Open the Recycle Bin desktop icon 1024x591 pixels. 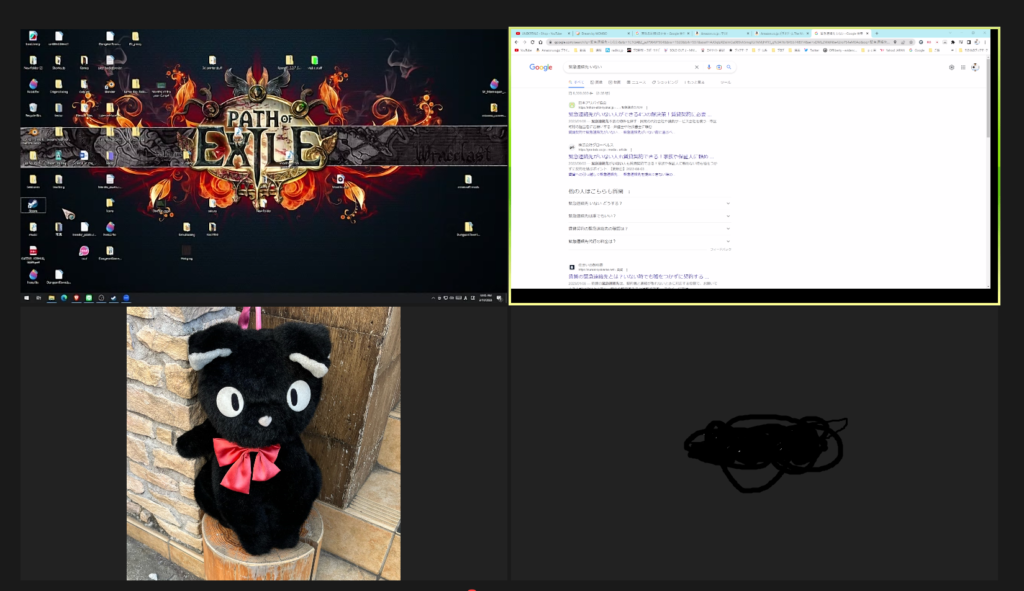tap(33, 107)
